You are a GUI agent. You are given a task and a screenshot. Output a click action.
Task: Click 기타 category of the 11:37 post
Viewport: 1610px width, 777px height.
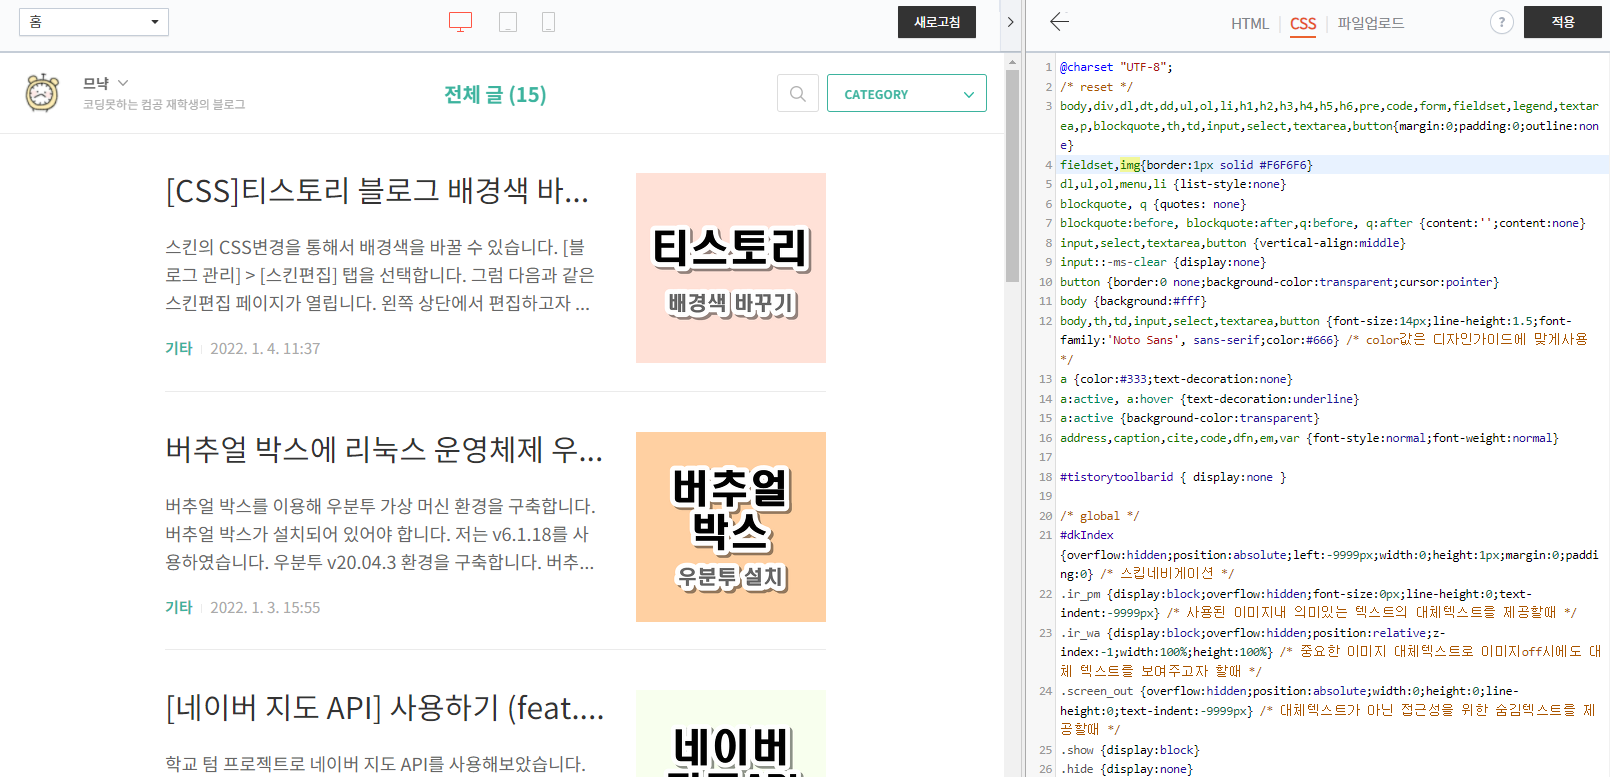click(179, 348)
